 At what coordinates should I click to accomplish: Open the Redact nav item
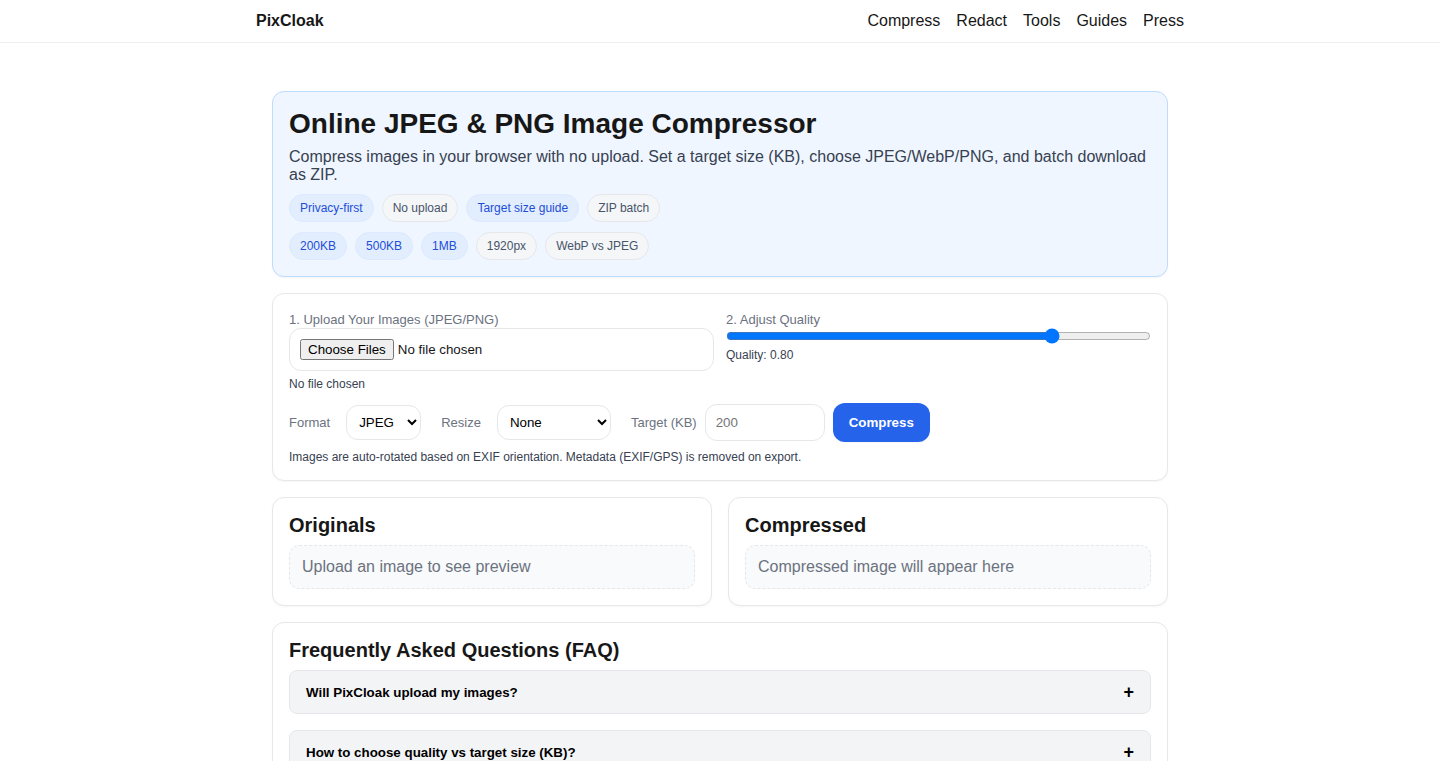(x=982, y=20)
